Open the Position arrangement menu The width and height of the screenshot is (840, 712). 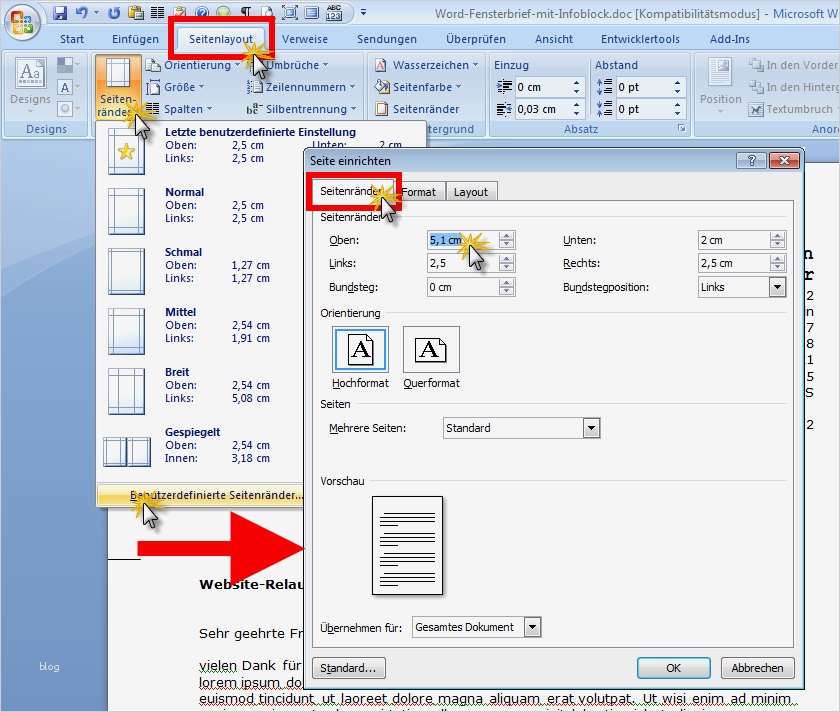720,86
